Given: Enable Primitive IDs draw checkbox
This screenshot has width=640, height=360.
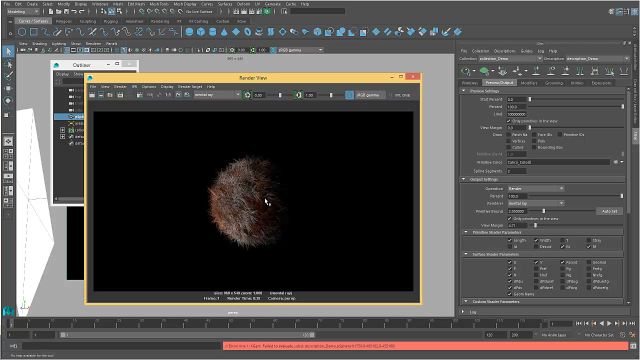Looking at the screenshot, I should coord(560,134).
